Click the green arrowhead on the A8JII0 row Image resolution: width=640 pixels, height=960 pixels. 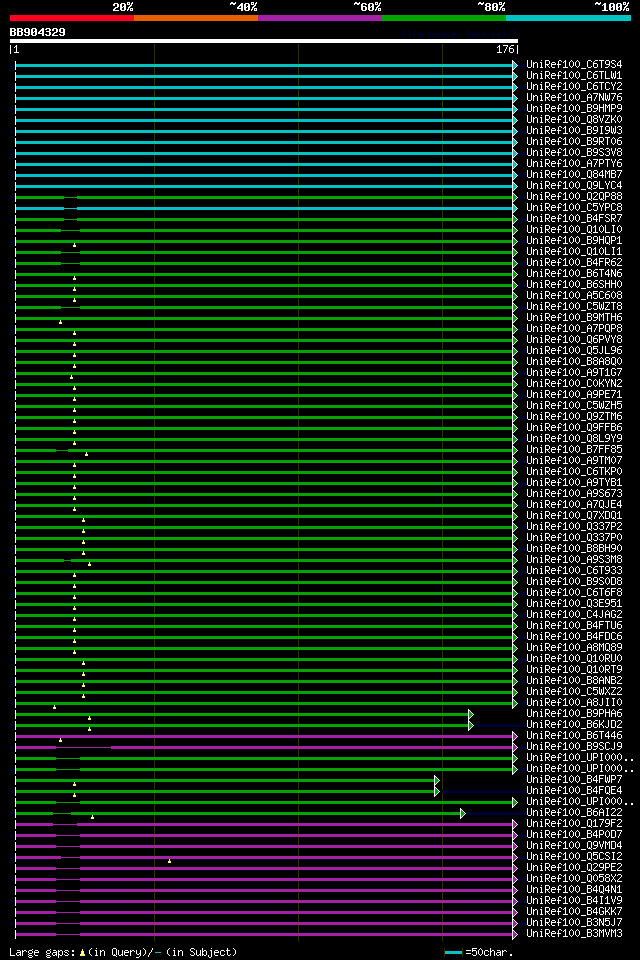click(515, 703)
